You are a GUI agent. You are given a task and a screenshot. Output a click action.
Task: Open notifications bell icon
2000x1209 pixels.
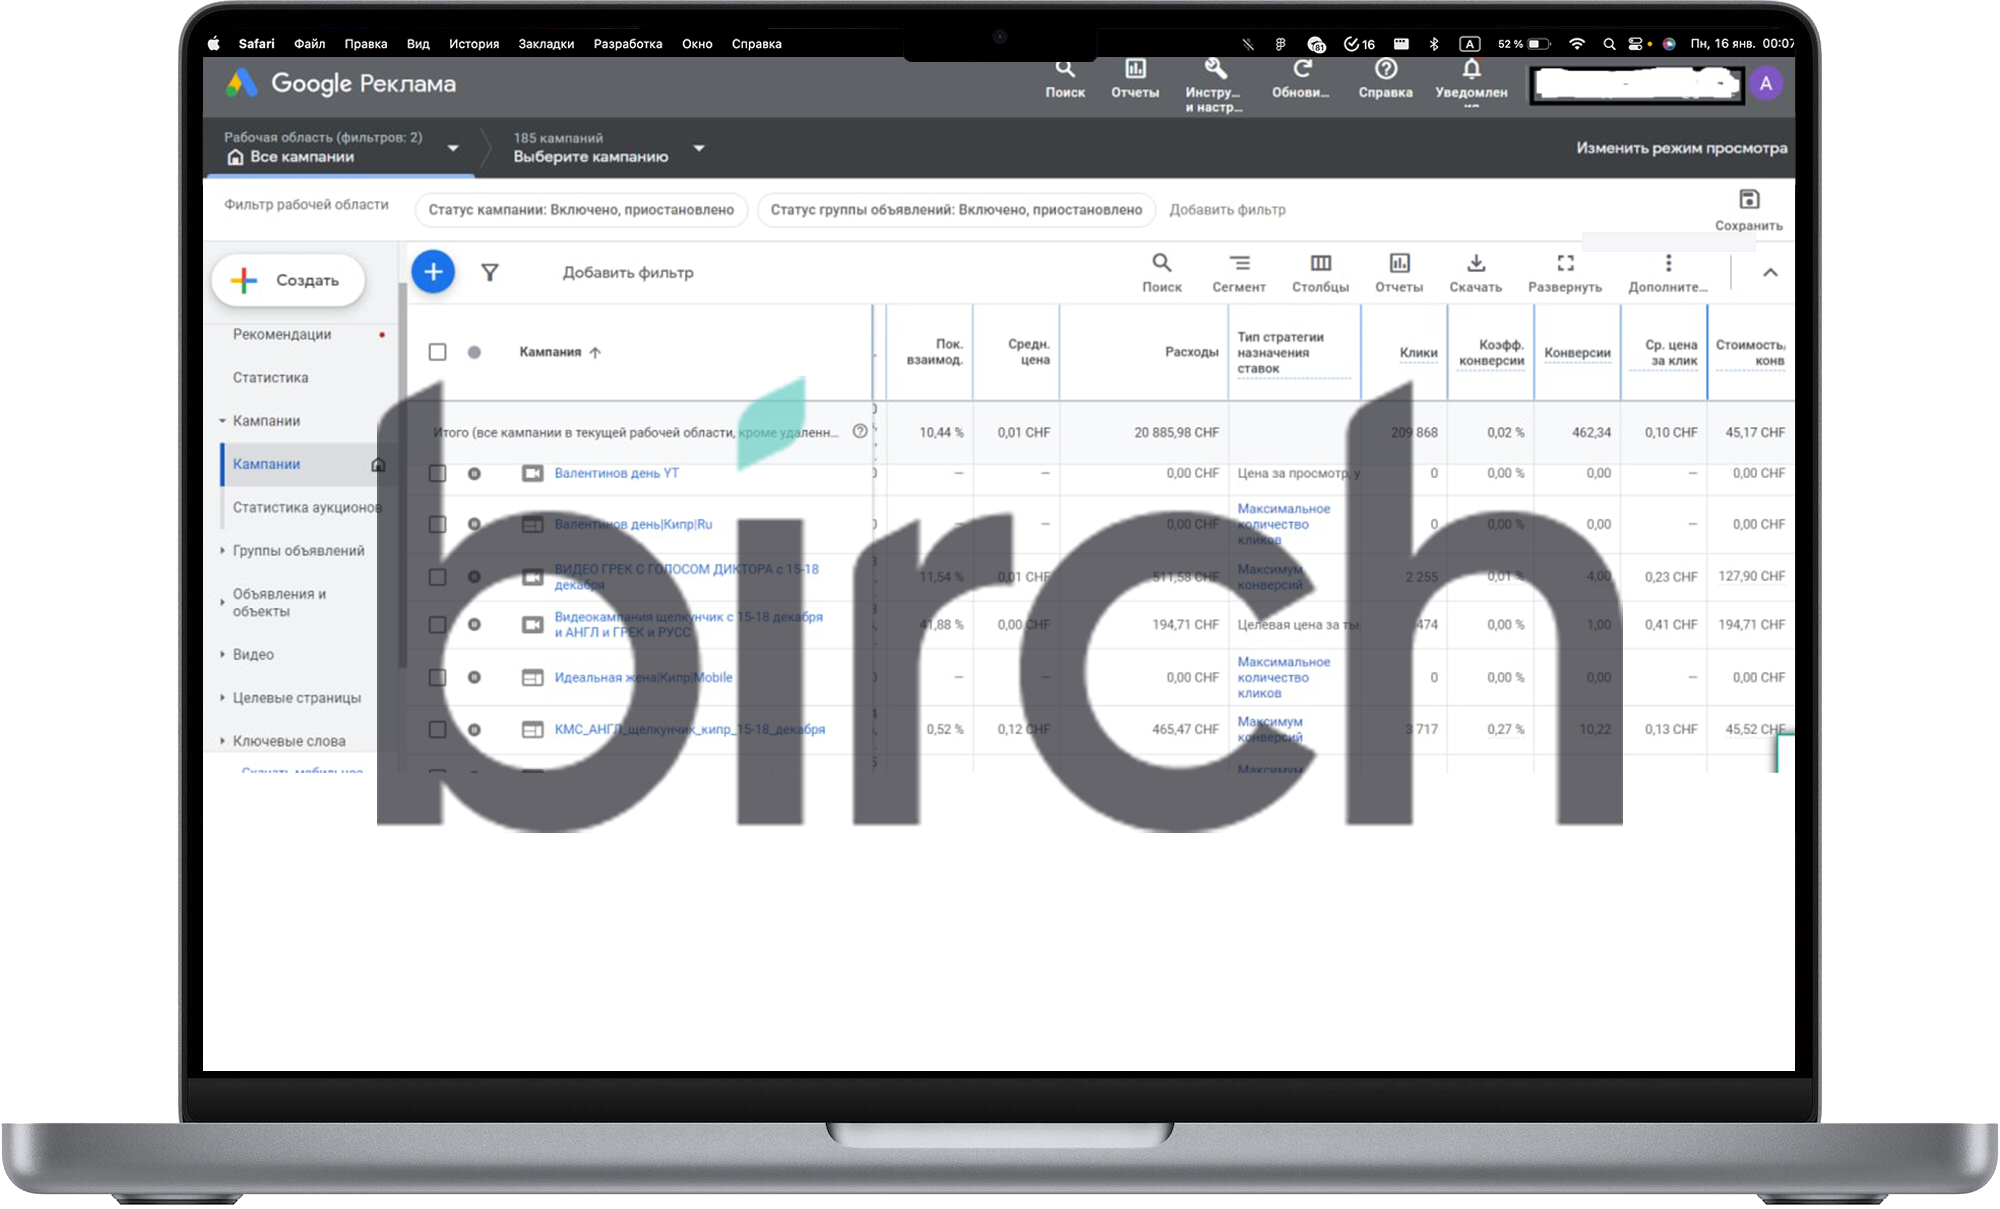(1471, 70)
